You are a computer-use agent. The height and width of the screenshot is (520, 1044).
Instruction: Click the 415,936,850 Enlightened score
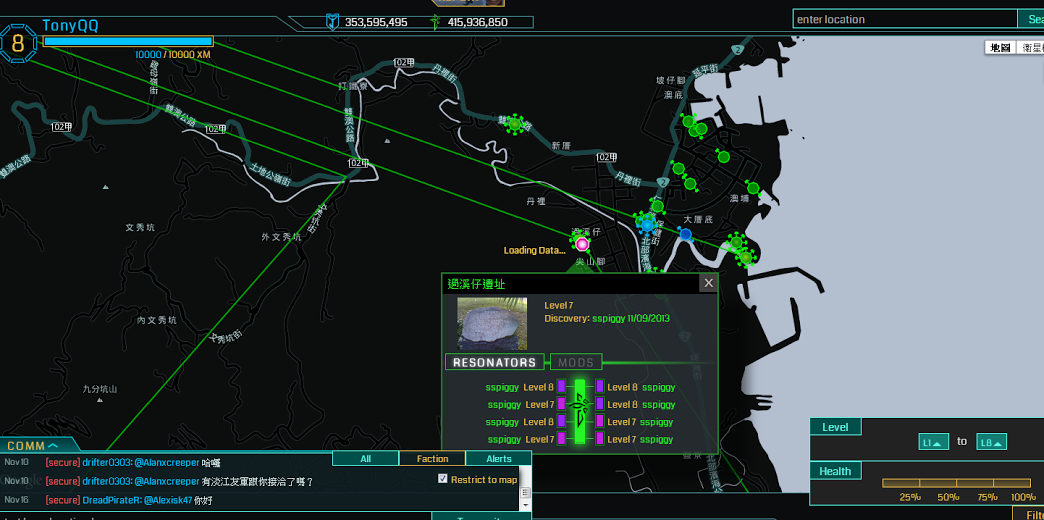[x=477, y=22]
